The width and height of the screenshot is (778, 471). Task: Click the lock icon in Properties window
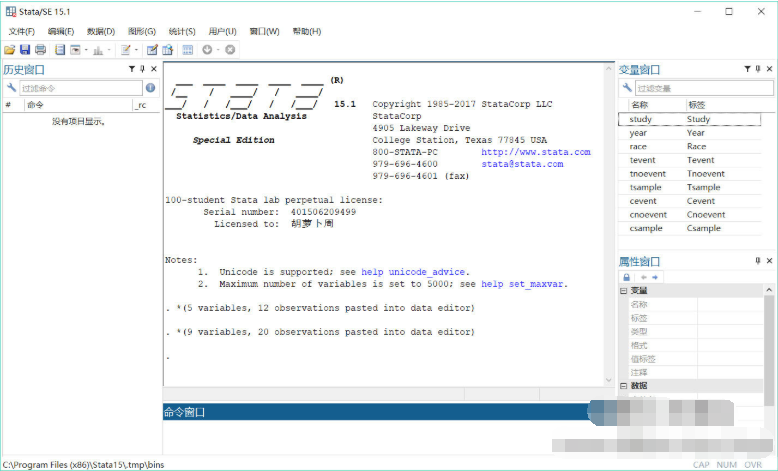627,277
